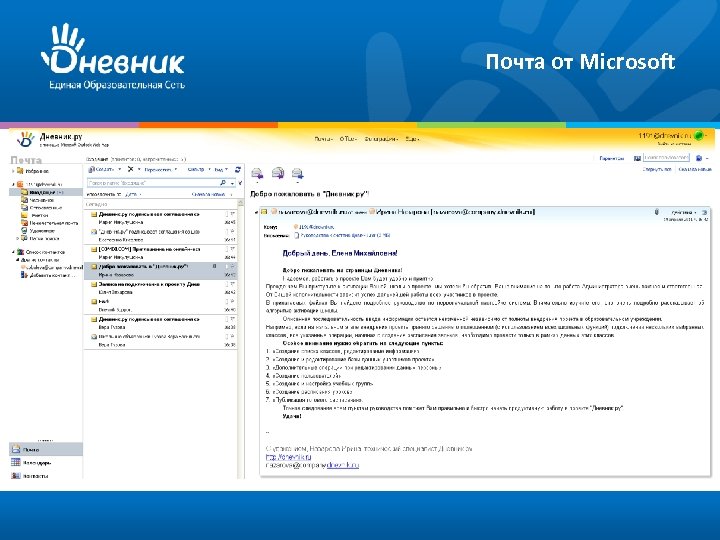This screenshot has width=720, height=540.
Task: Open the Отправленные sent folder
Action: pos(41,208)
